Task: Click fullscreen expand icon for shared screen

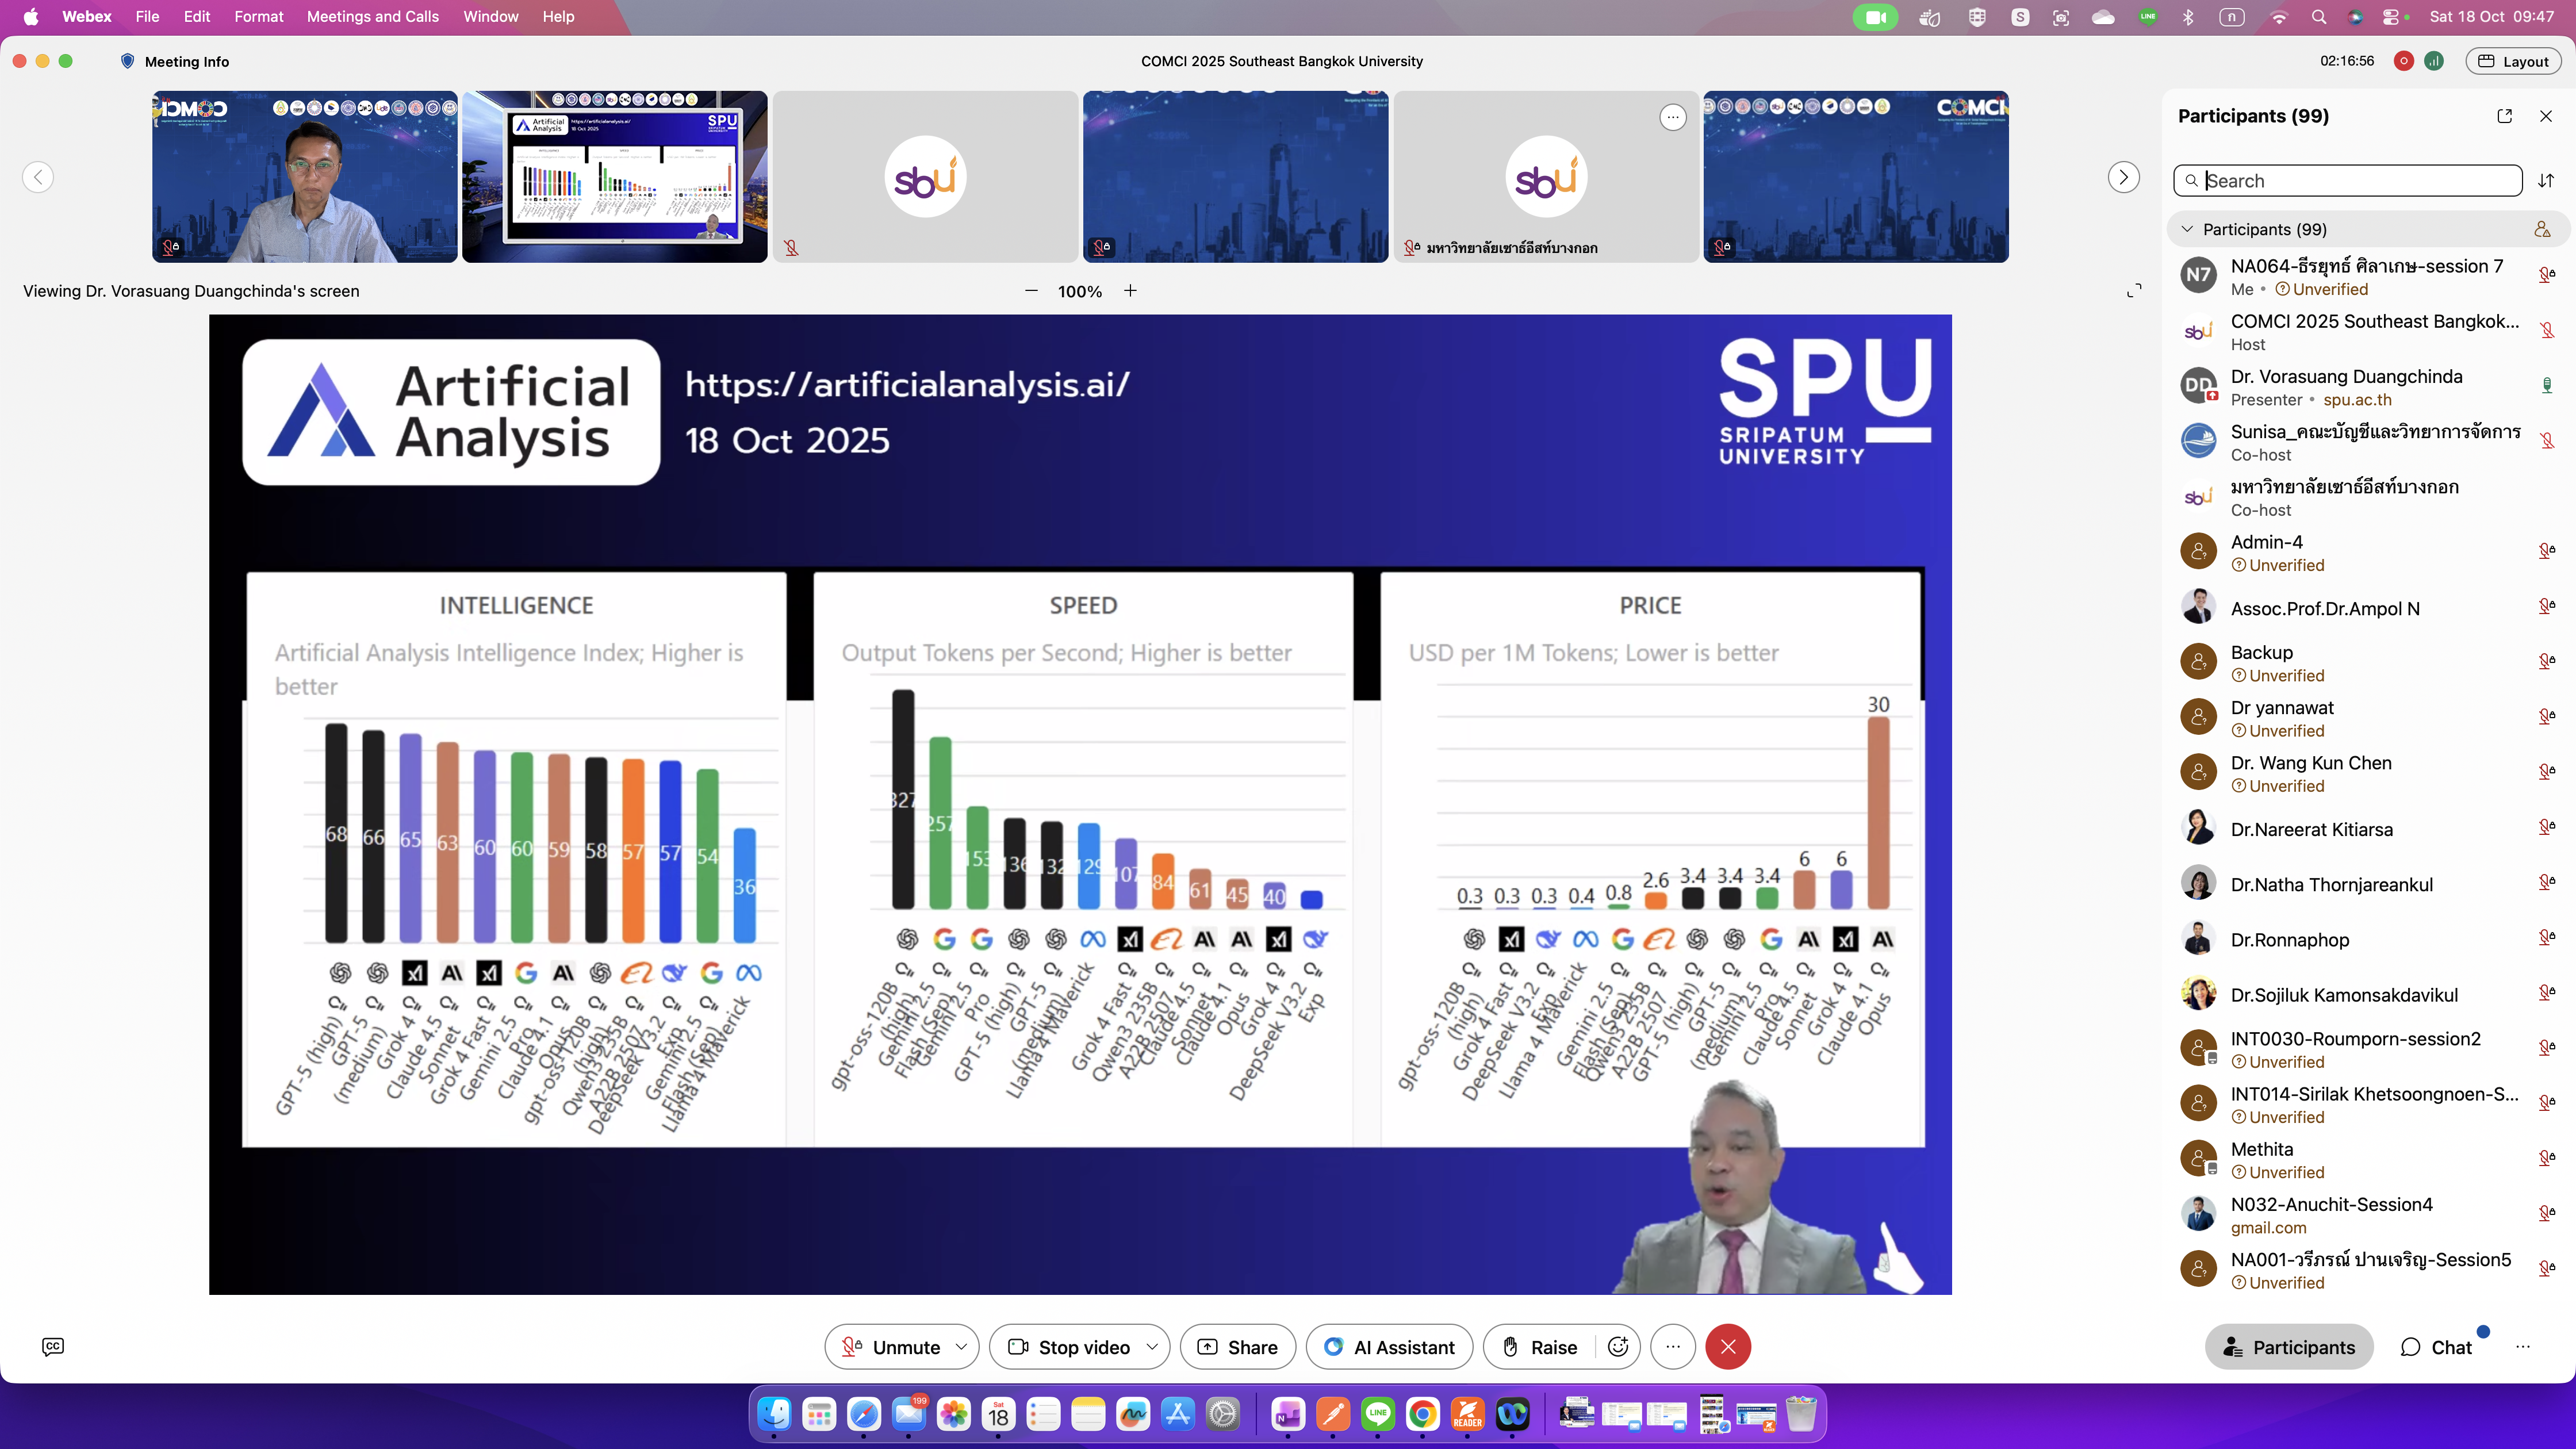Action: pyautogui.click(x=2133, y=290)
